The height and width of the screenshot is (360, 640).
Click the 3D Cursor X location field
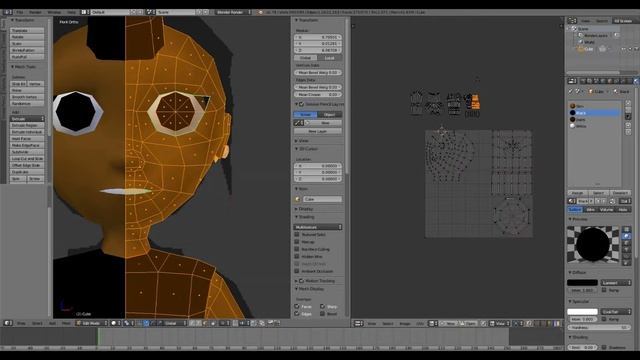coord(318,166)
